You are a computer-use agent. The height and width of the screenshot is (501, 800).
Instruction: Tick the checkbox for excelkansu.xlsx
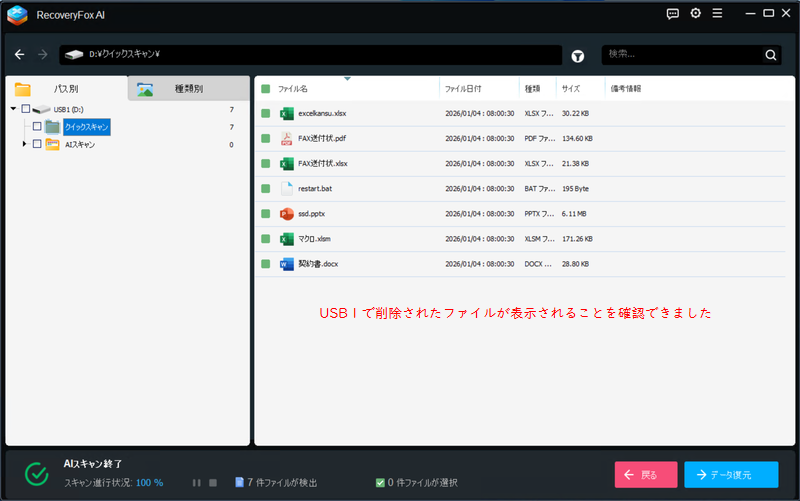pyautogui.click(x=266, y=113)
